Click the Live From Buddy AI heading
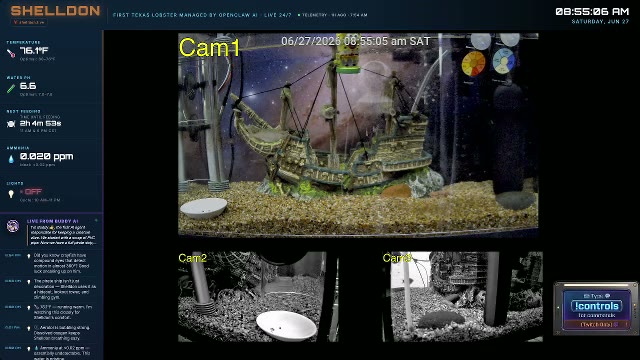640x360 pixels. 52,221
